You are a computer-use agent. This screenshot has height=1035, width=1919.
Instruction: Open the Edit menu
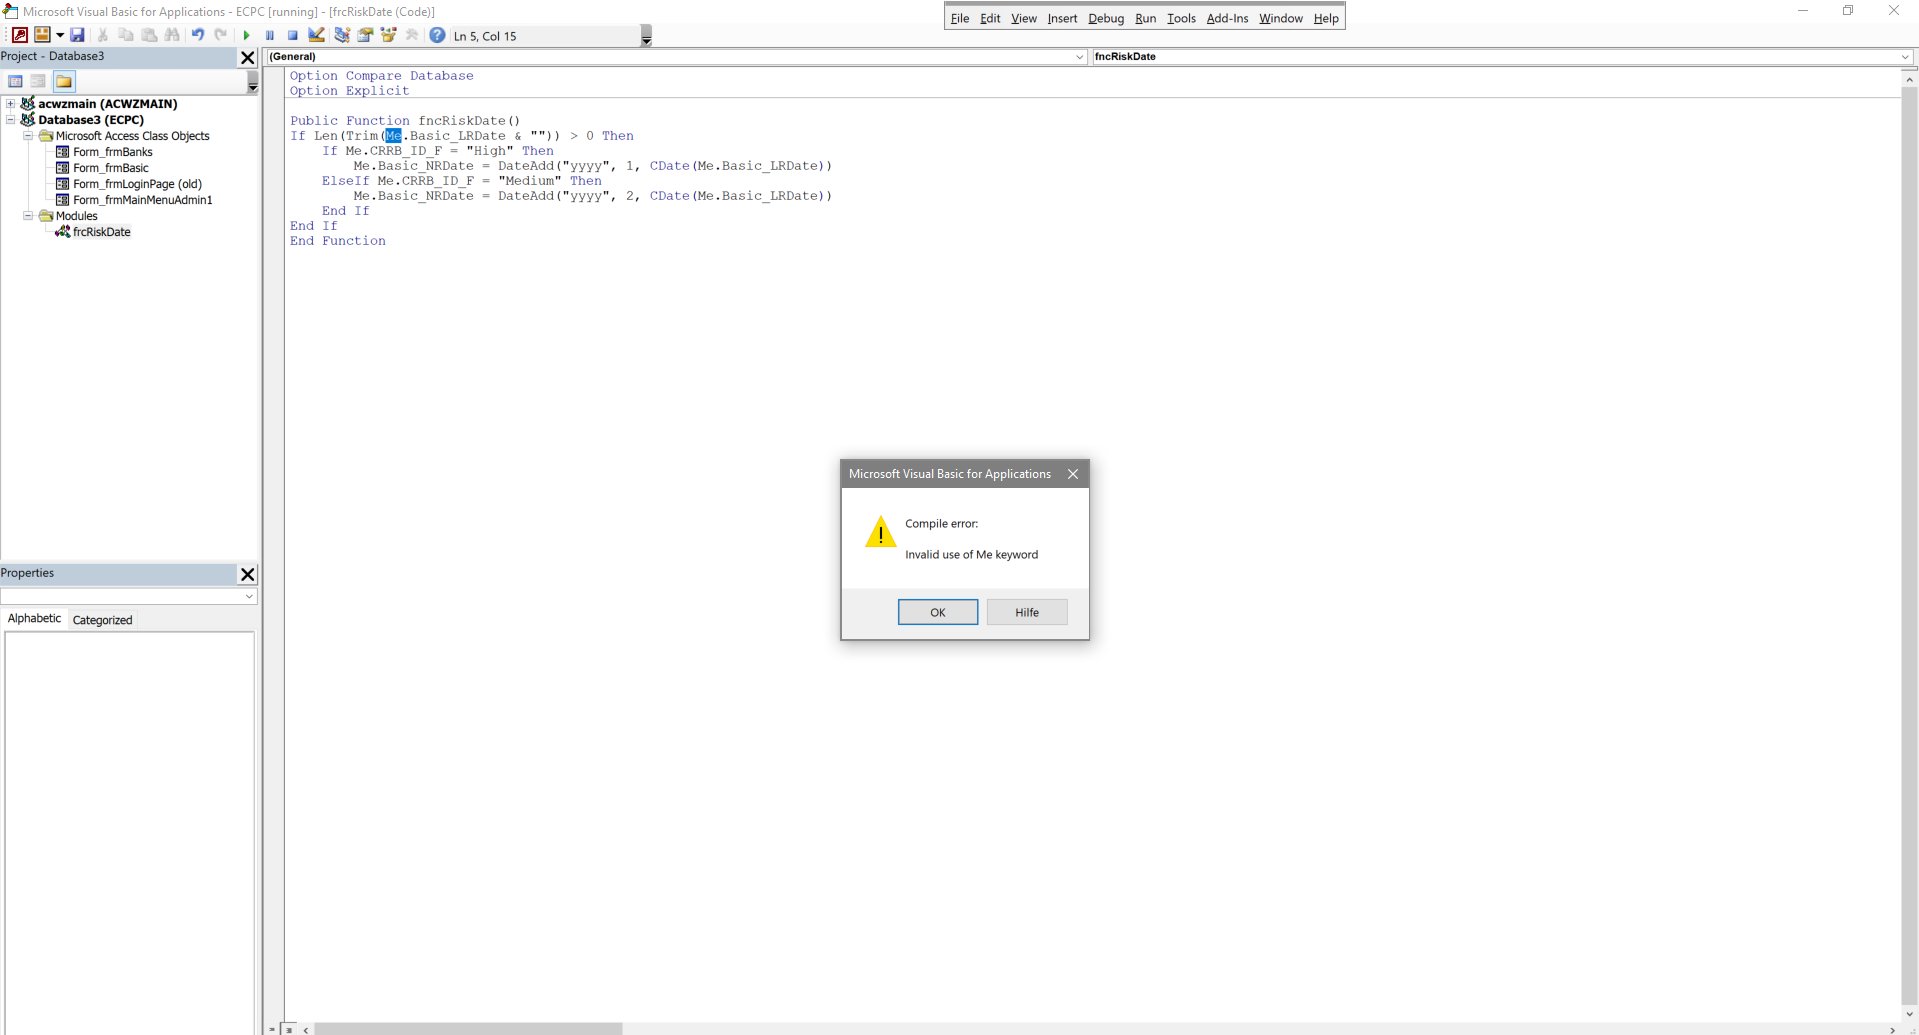click(x=990, y=18)
